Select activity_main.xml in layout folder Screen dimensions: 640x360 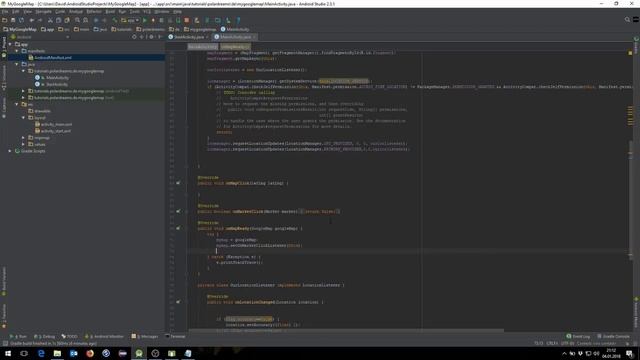53,124
